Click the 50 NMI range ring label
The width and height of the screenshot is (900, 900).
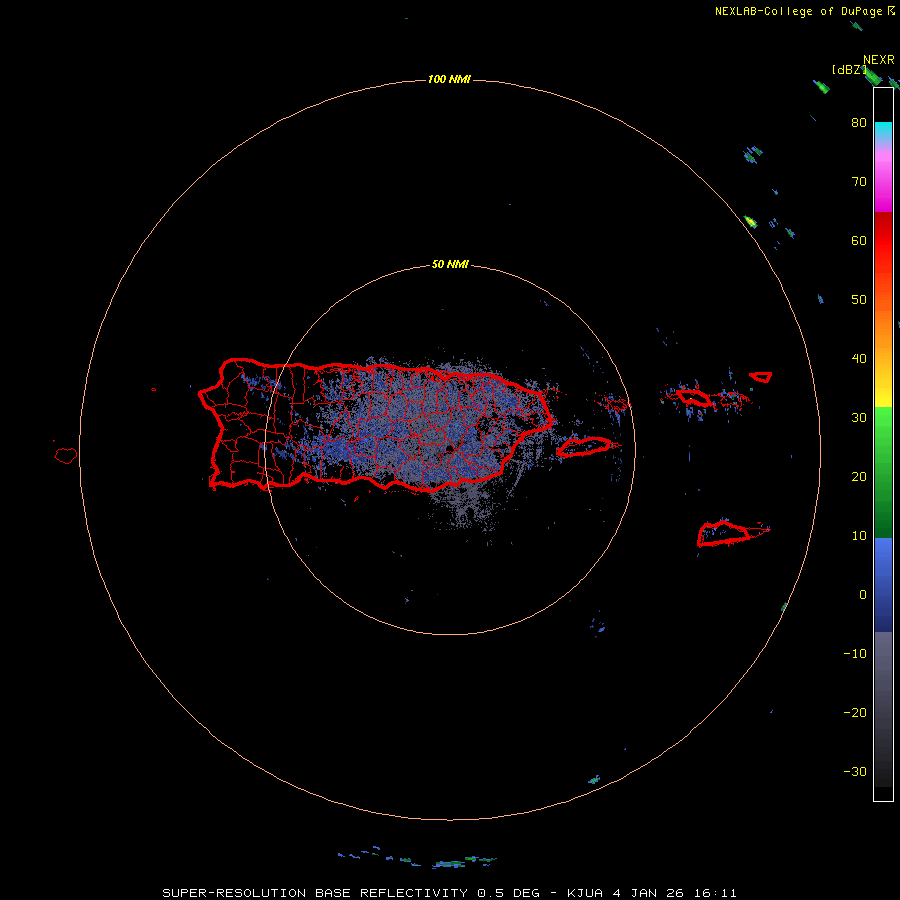450,264
